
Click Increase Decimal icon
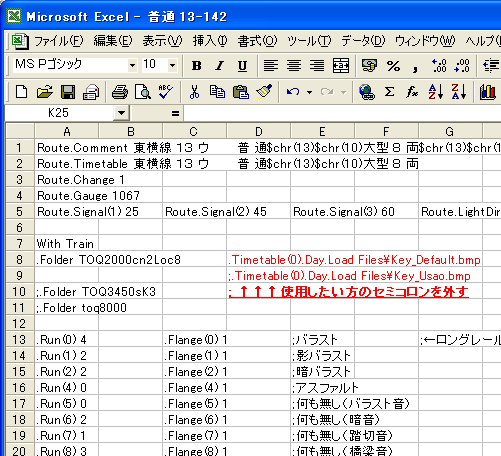[439, 65]
